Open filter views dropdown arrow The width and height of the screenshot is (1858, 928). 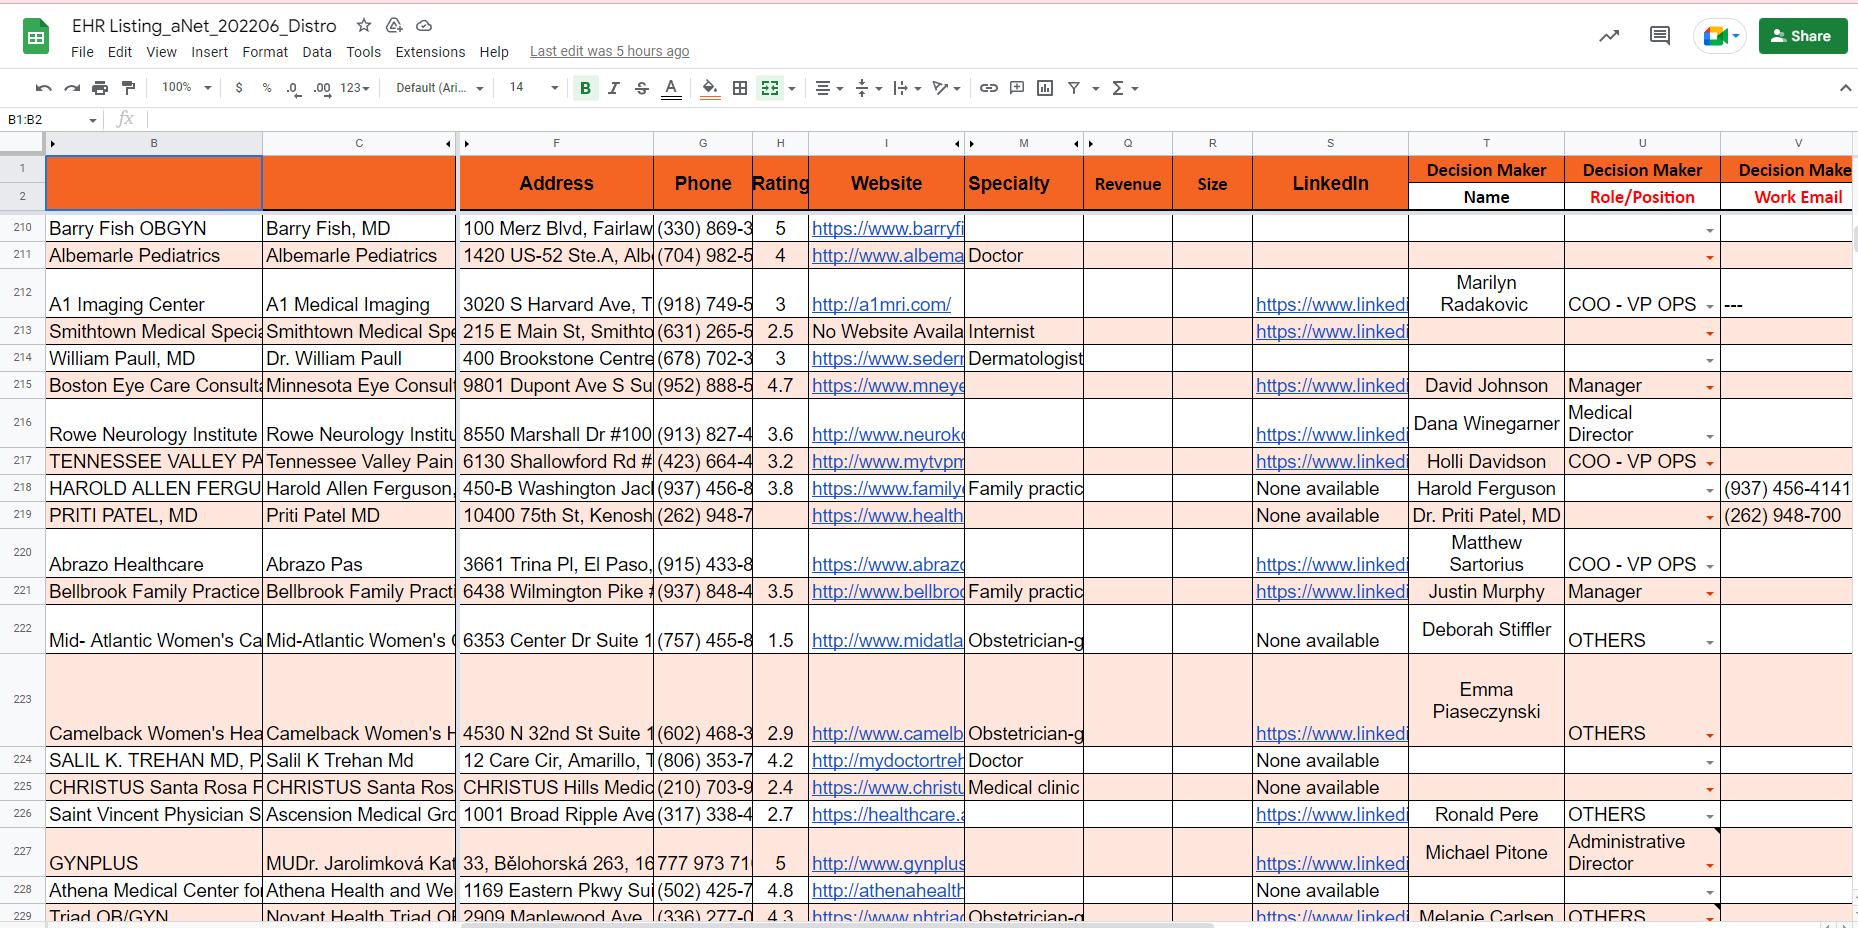point(1096,88)
